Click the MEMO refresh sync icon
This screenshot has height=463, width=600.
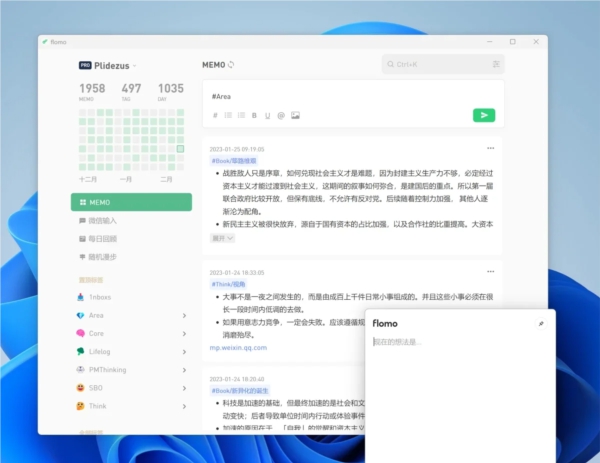tap(231, 65)
